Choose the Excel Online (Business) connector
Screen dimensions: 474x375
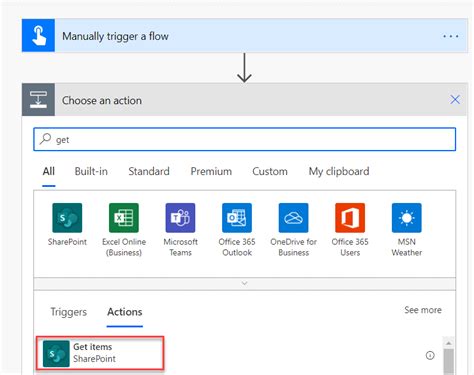(124, 218)
